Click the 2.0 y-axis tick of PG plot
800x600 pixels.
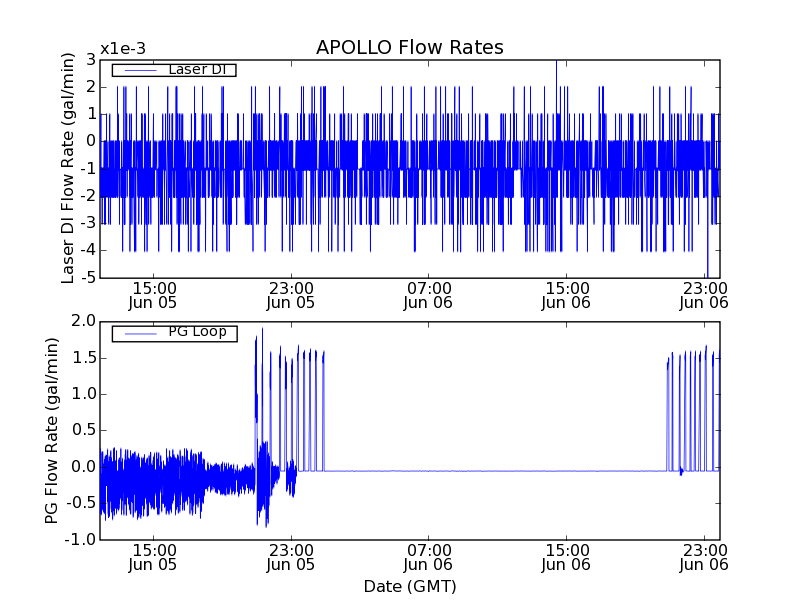coord(84,321)
